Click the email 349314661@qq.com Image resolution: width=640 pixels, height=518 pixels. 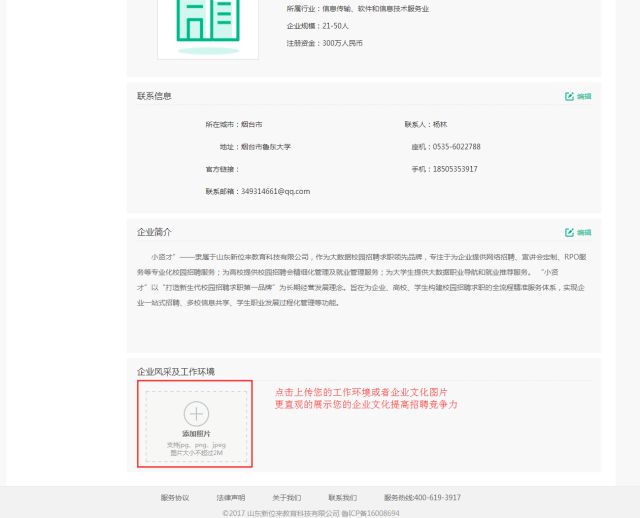point(276,191)
